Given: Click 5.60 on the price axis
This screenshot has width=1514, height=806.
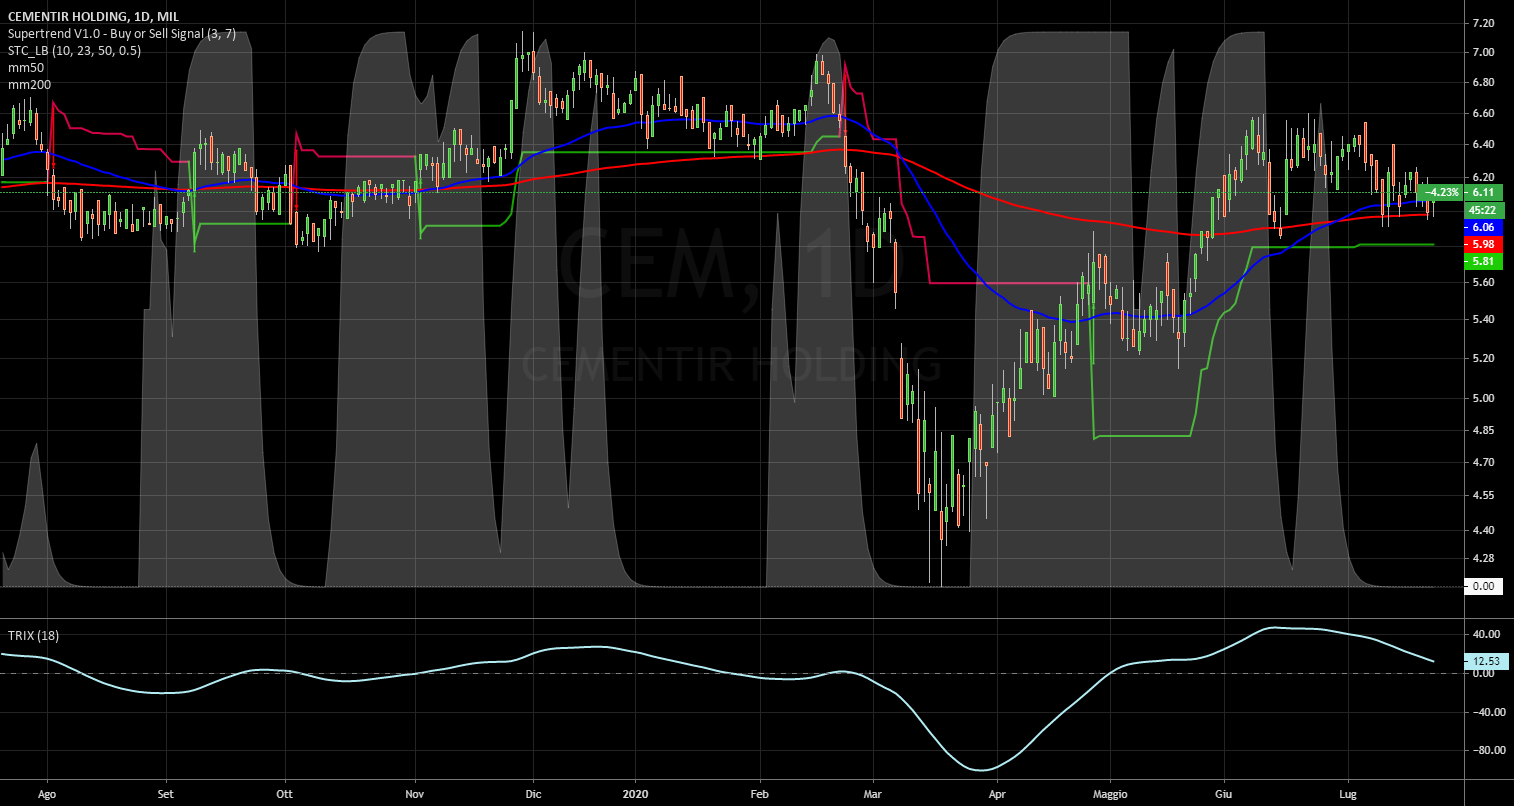Looking at the screenshot, I should coord(1484,283).
